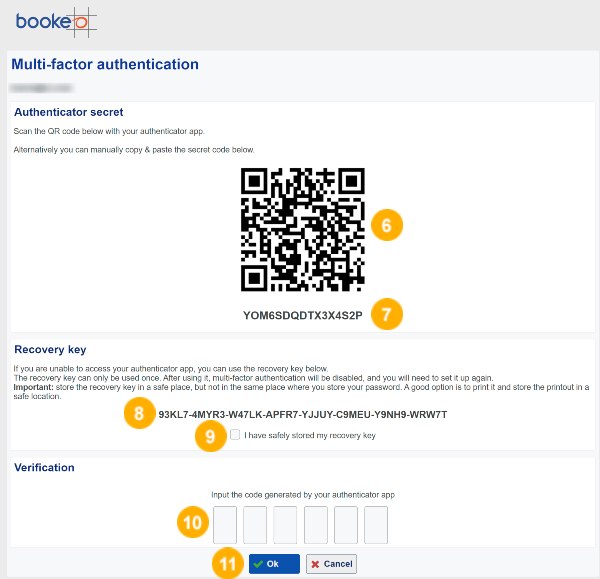
Task: Click the fourth verification code box
Action: (316, 525)
